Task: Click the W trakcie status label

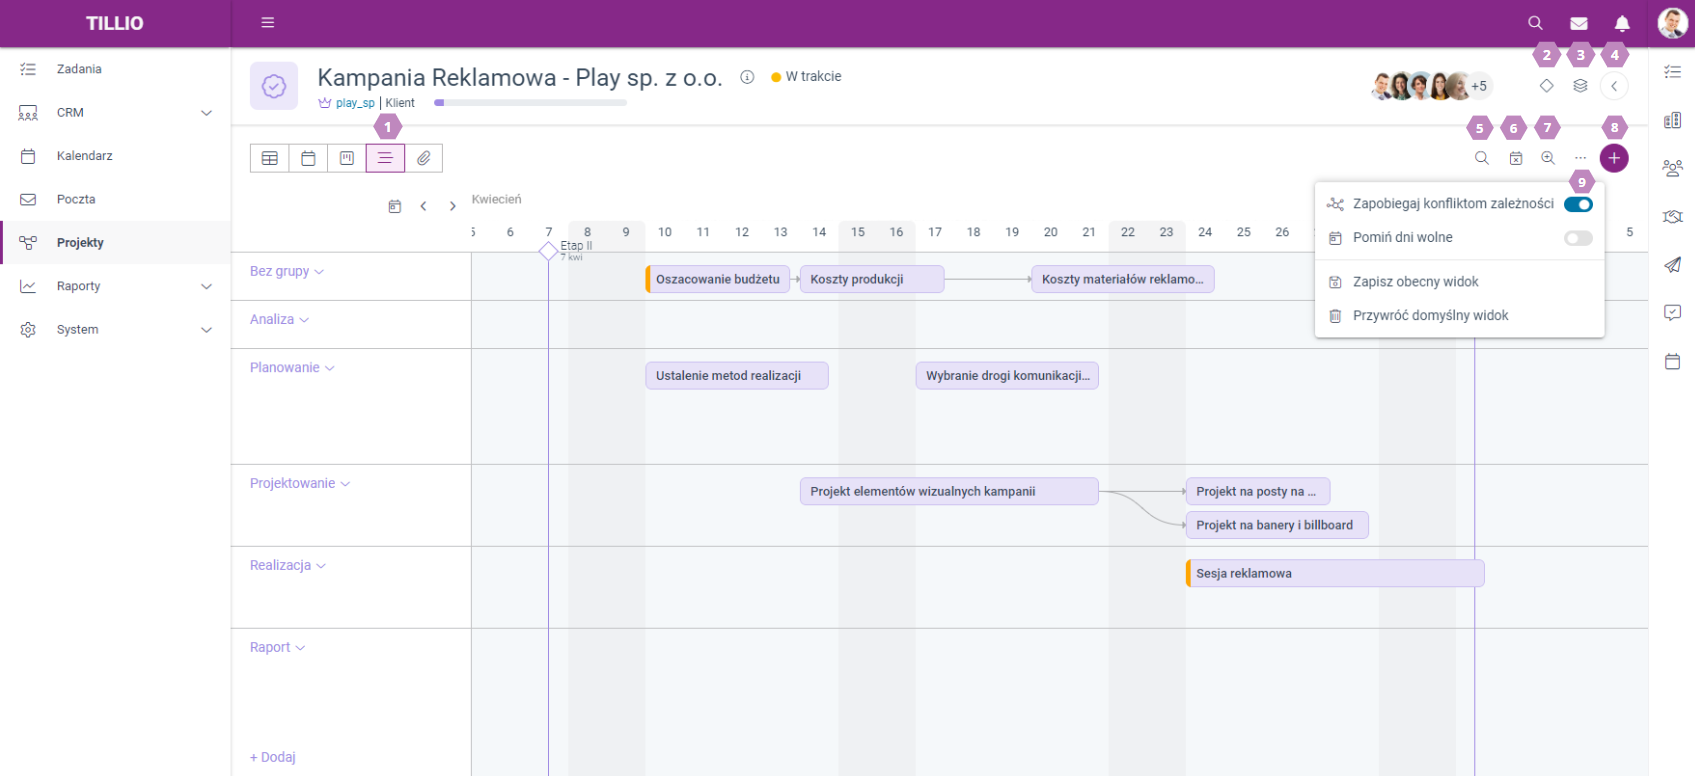Action: coord(806,77)
